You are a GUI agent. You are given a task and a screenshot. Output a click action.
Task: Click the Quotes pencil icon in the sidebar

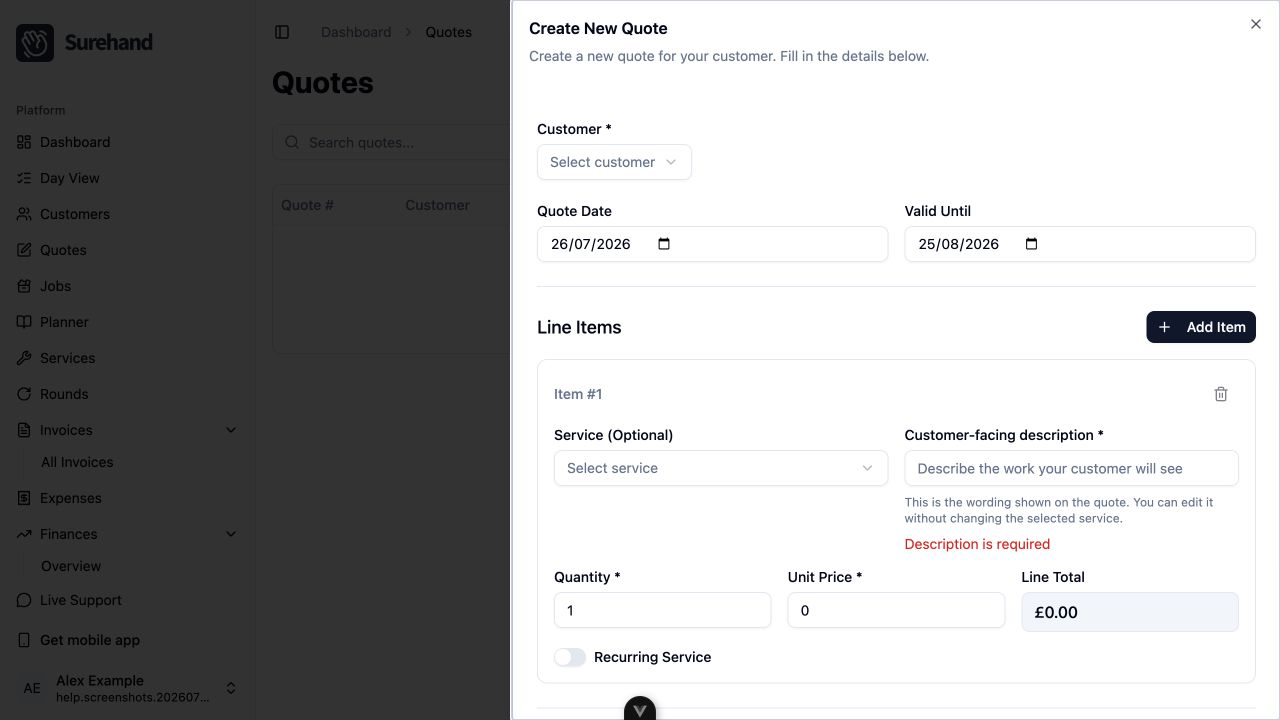coord(24,250)
